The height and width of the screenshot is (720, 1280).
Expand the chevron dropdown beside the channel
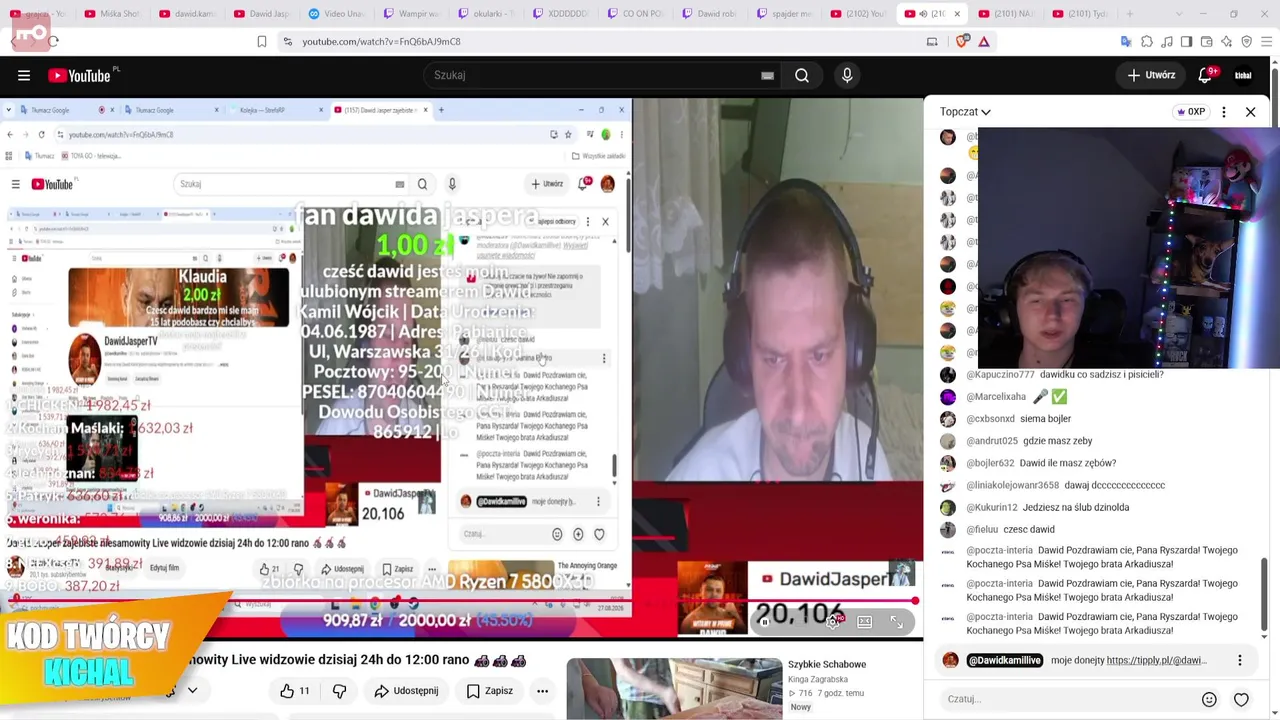pyautogui.click(x=192, y=690)
